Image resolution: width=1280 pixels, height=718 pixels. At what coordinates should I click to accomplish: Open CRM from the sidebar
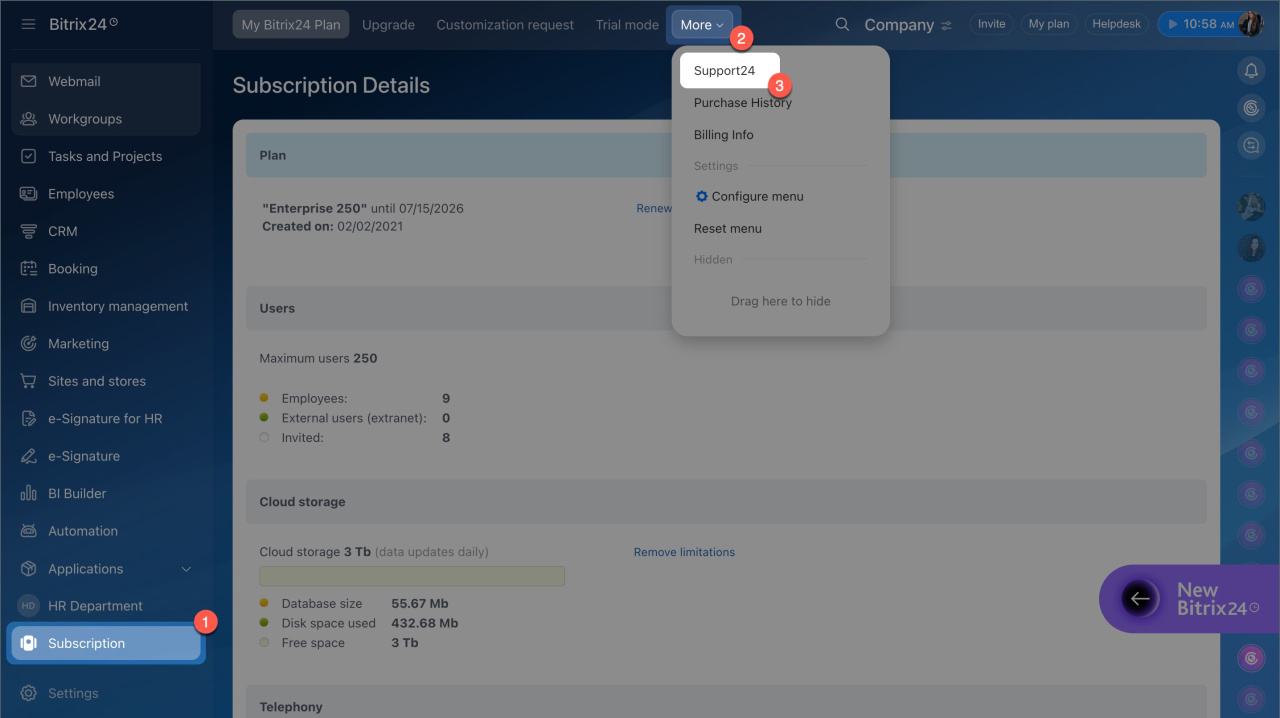(62, 231)
